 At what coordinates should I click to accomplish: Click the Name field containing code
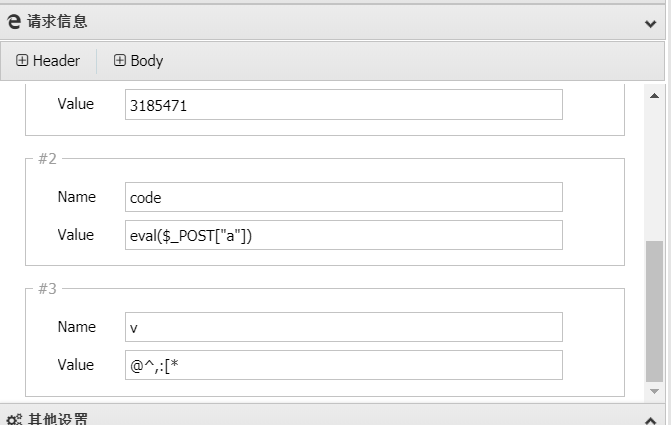coord(343,197)
